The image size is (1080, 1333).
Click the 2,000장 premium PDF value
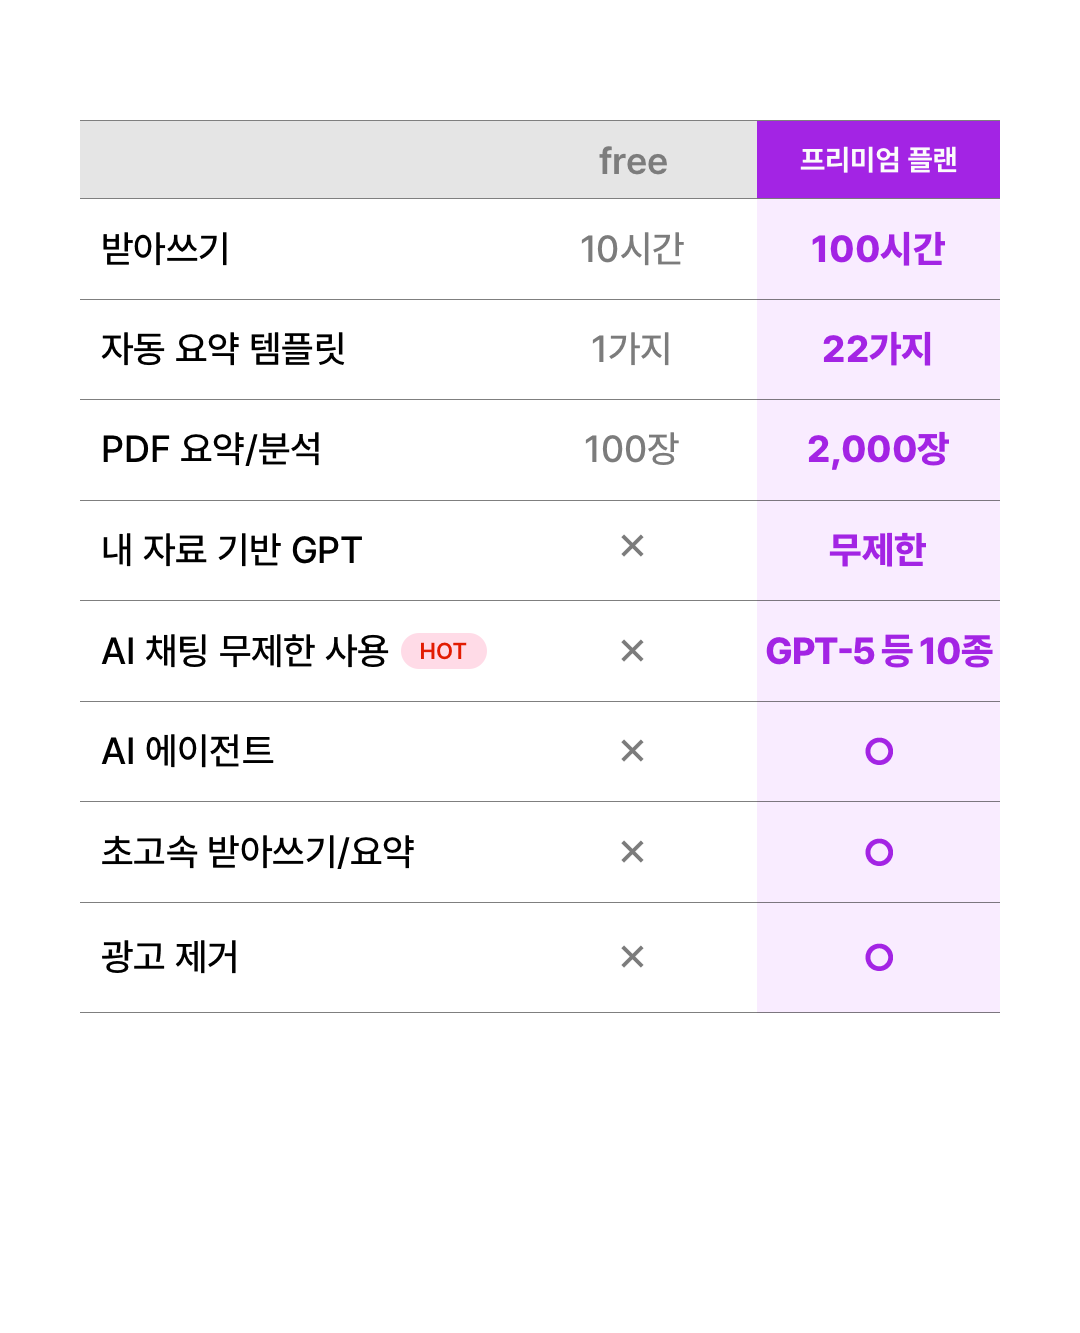pyautogui.click(x=878, y=449)
